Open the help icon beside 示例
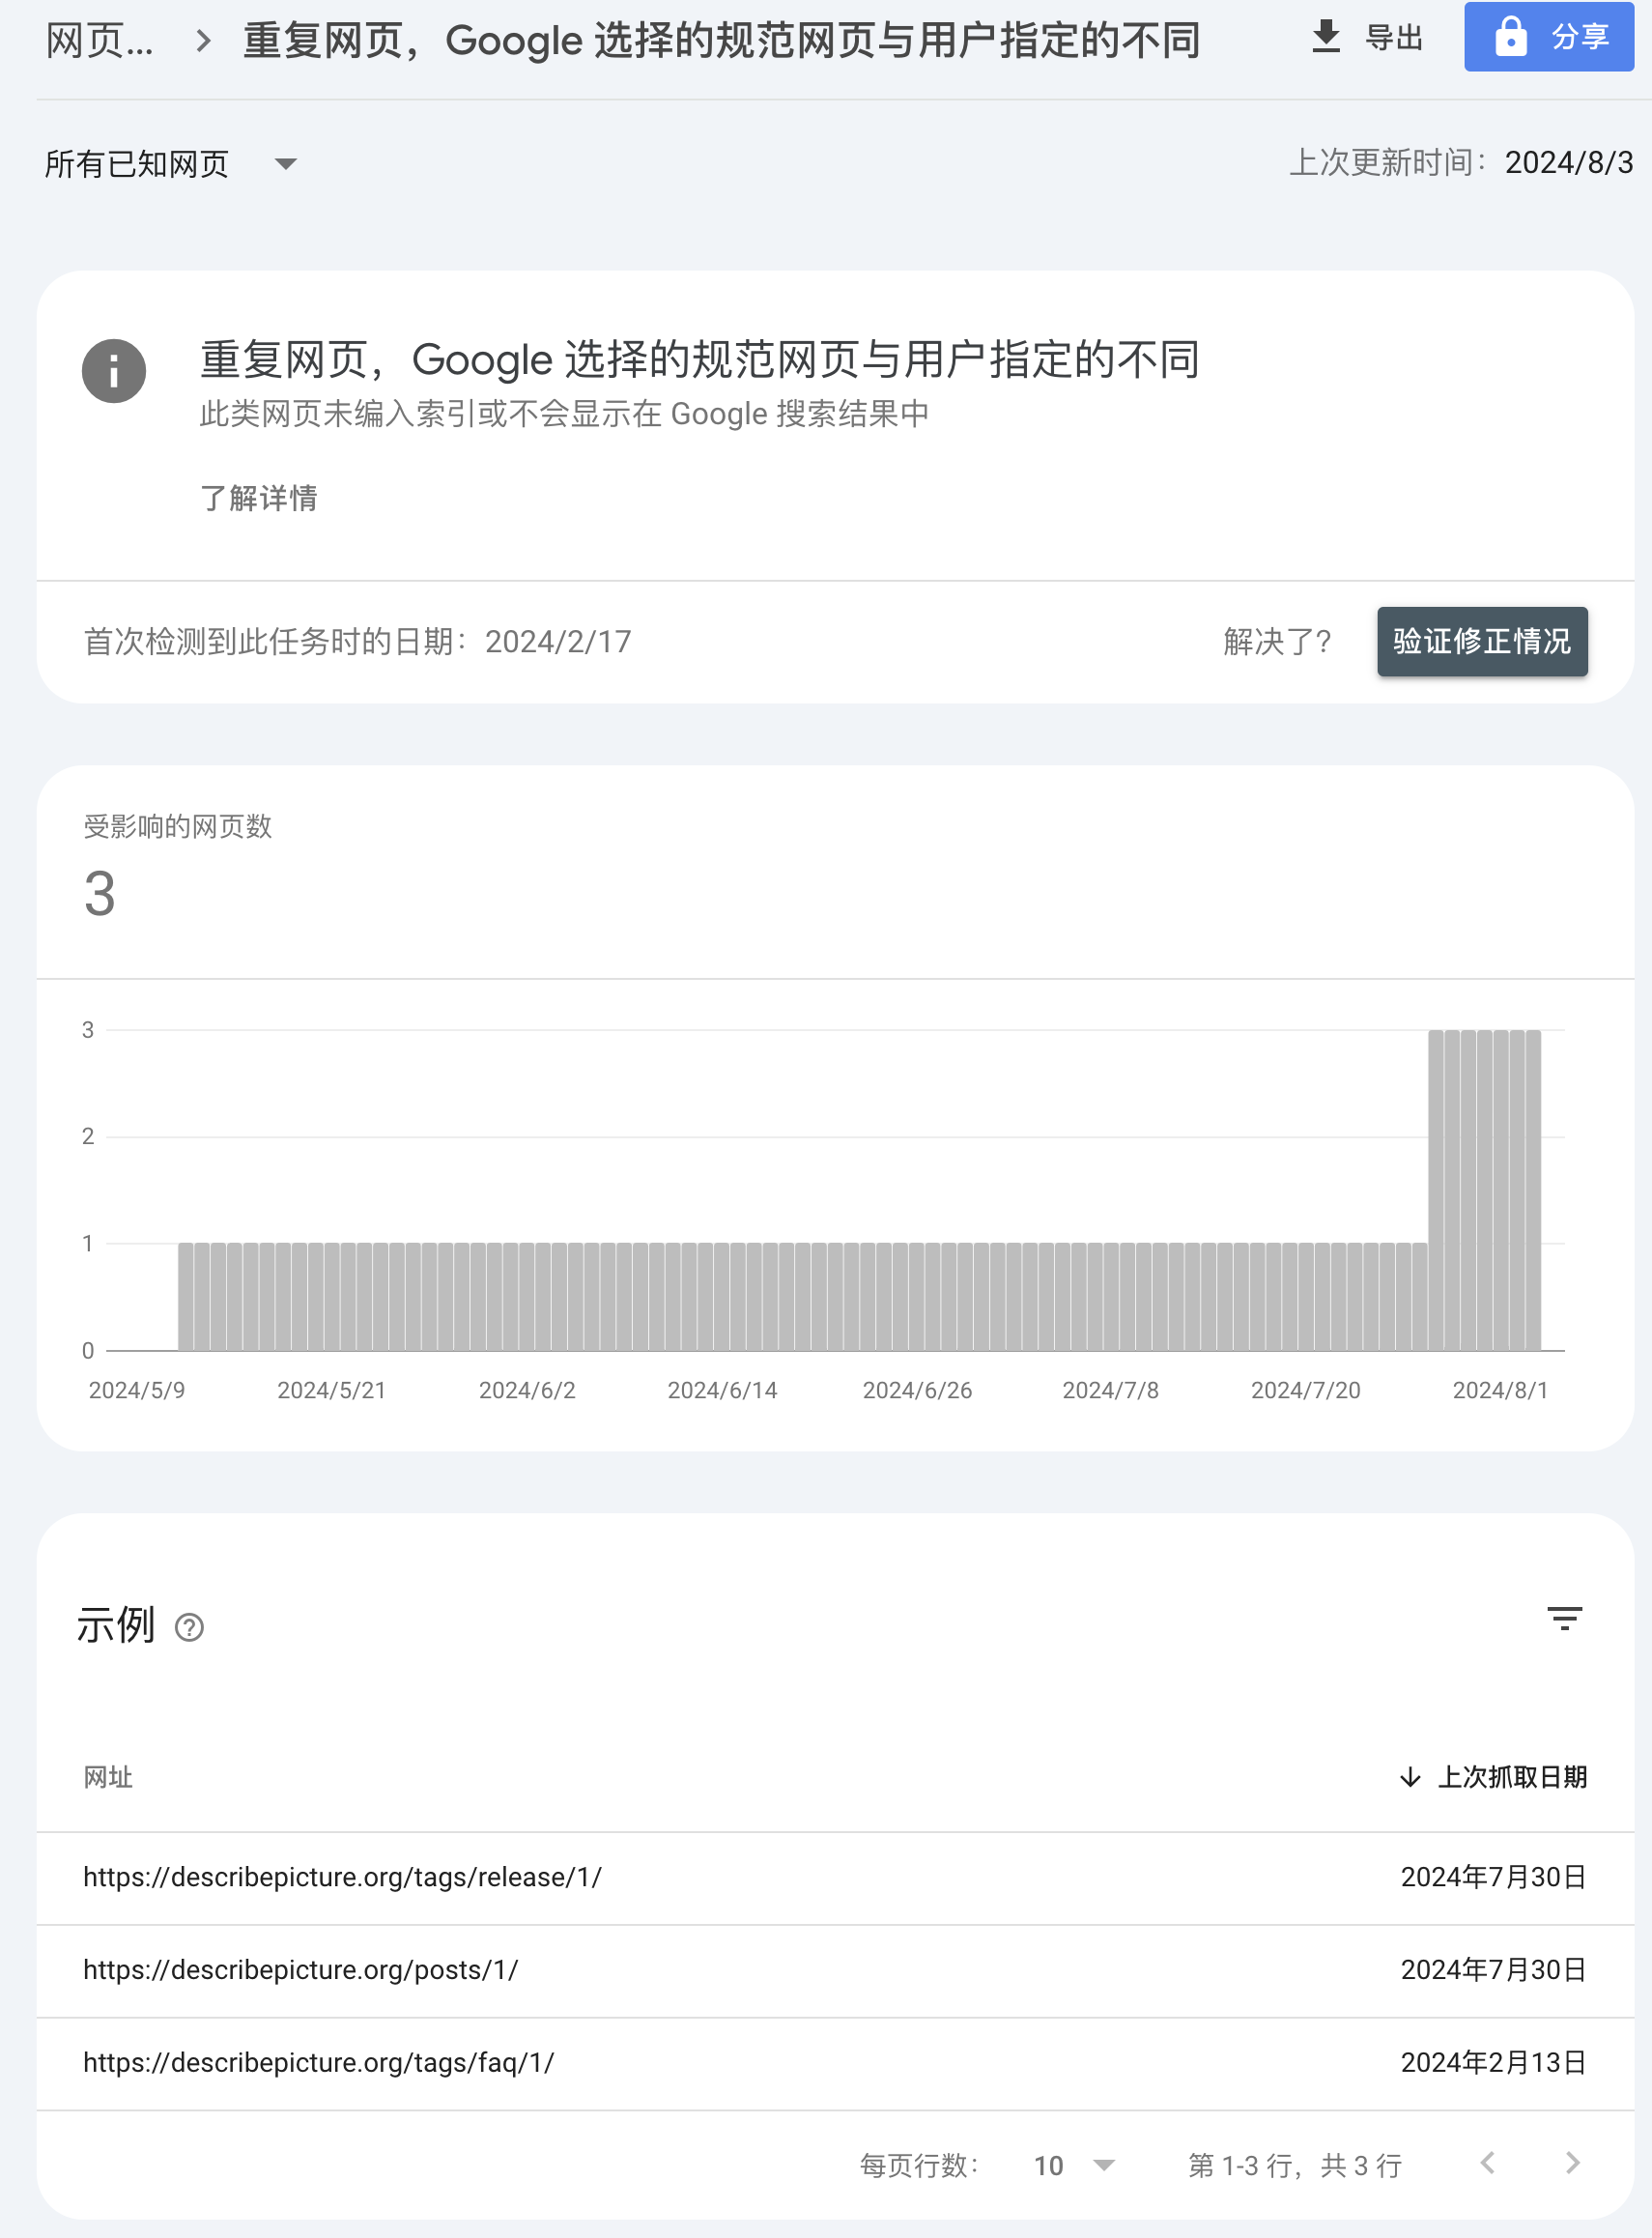This screenshot has width=1652, height=2238. (189, 1627)
